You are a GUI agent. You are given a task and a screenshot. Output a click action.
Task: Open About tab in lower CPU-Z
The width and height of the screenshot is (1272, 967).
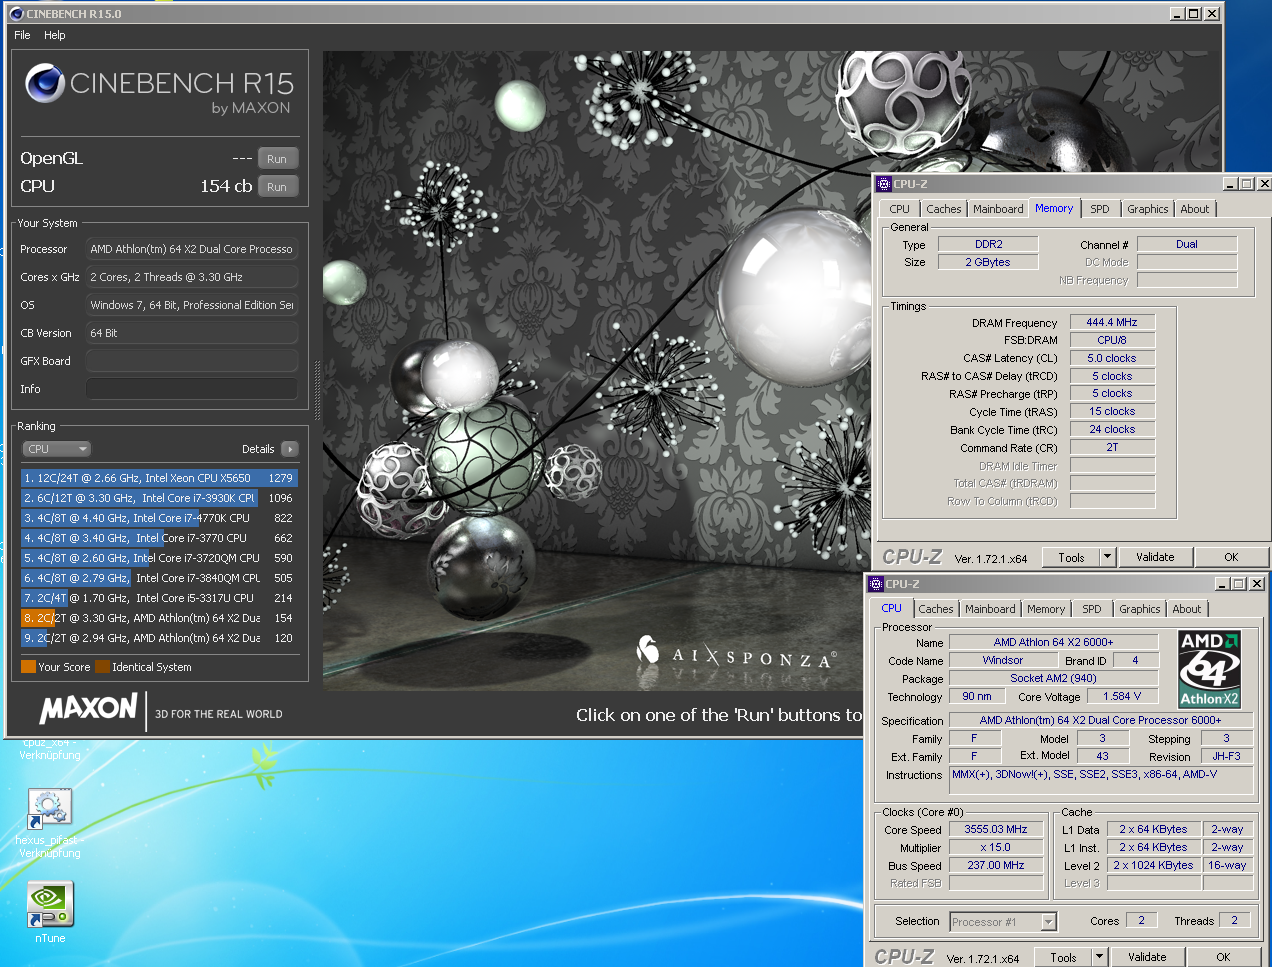coord(1187,609)
